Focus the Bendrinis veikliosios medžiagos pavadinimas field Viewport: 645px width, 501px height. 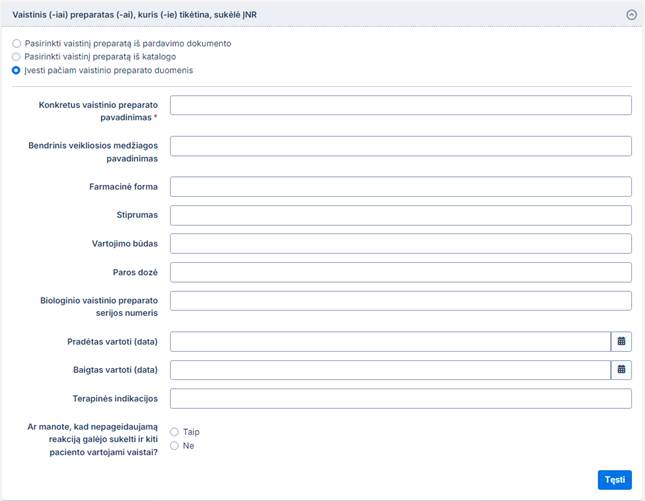(x=400, y=146)
